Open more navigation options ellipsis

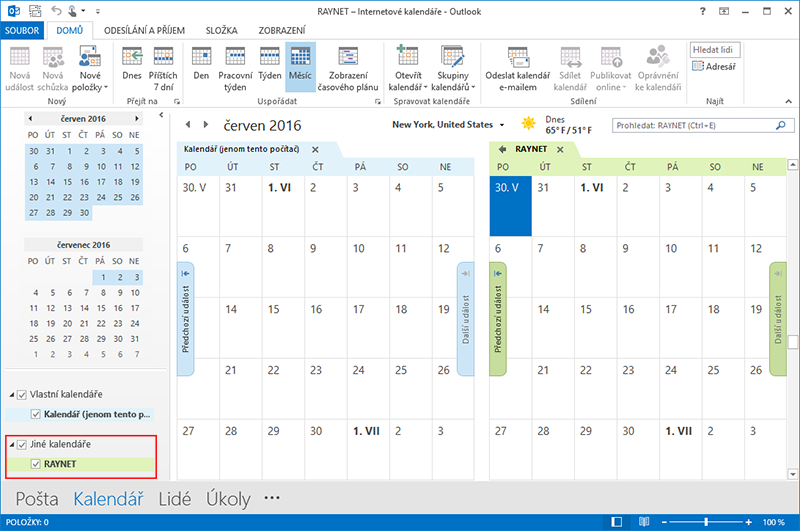click(x=272, y=497)
